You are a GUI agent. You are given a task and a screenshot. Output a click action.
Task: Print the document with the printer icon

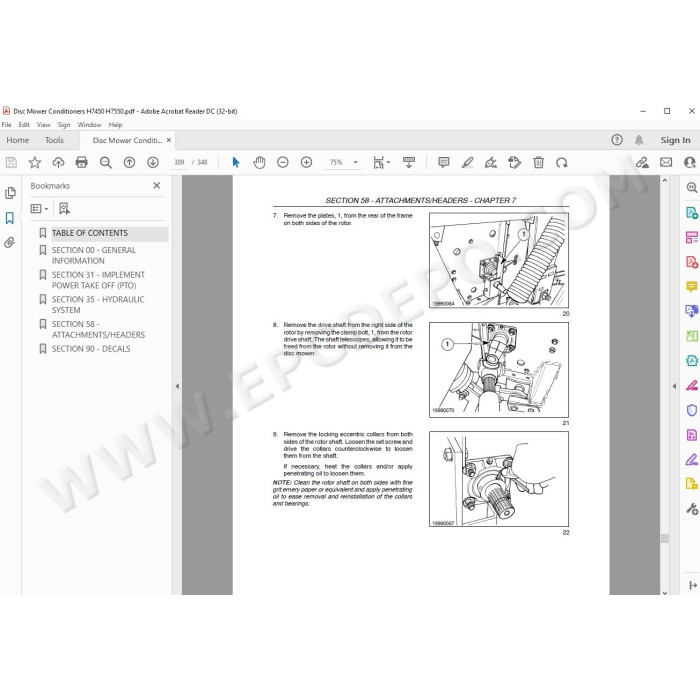82,162
